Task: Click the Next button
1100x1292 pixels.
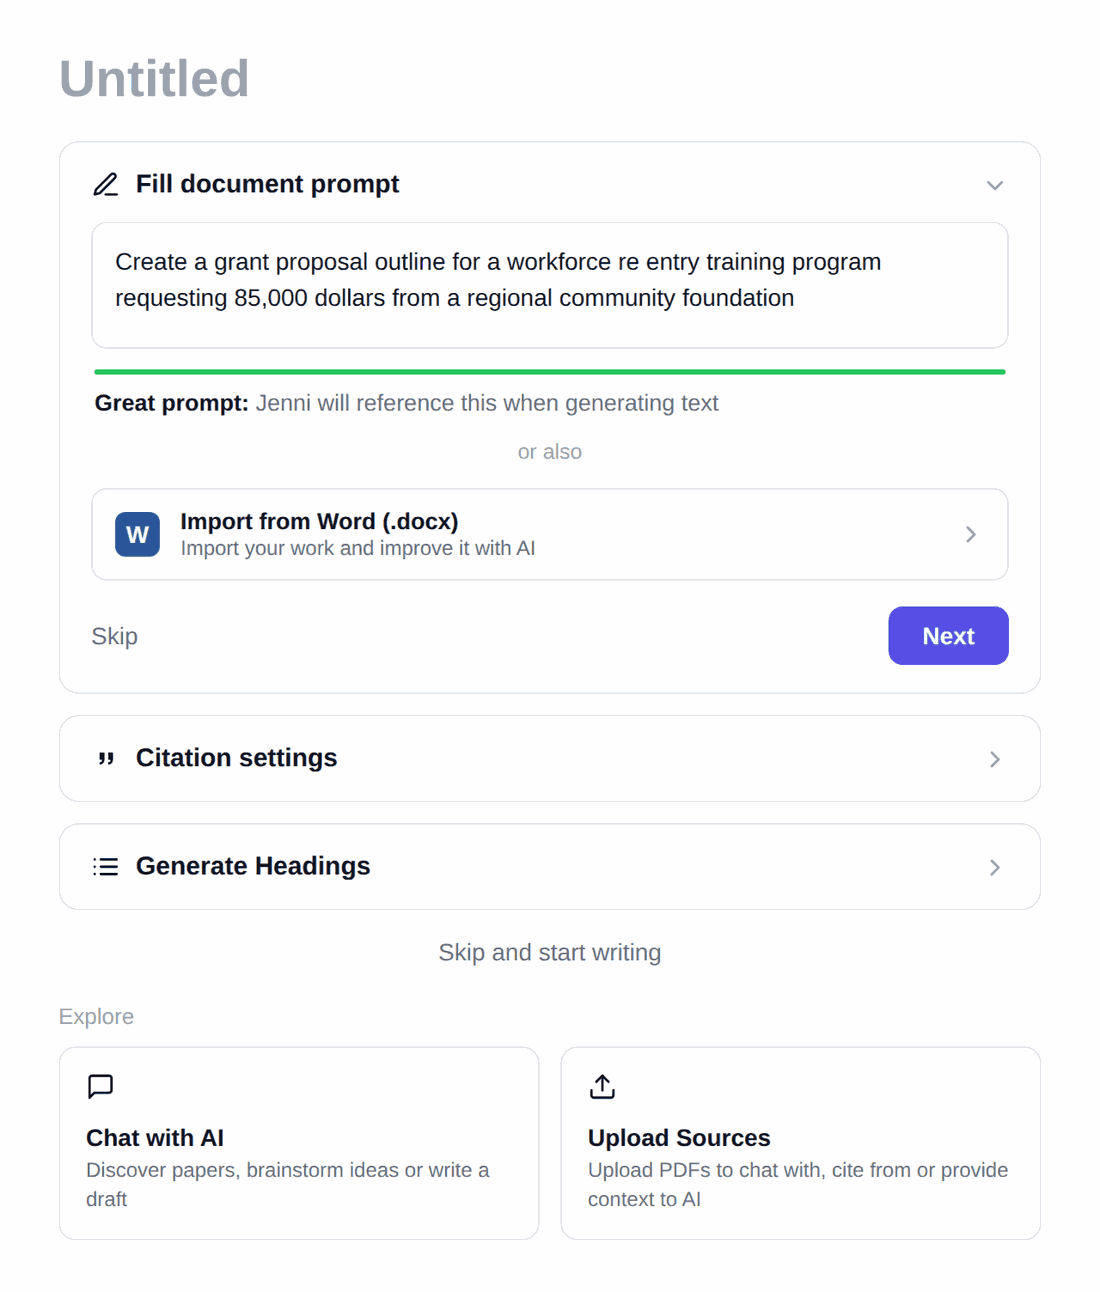Action: [x=948, y=636]
